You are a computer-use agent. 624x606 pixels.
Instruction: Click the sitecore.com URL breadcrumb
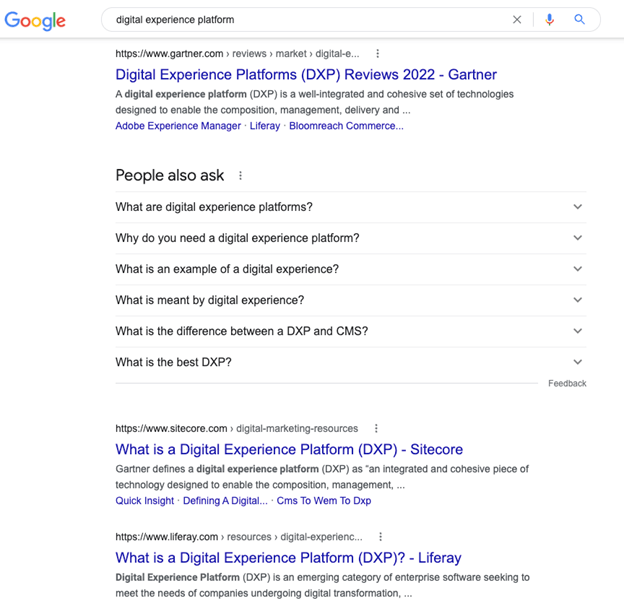(237, 429)
